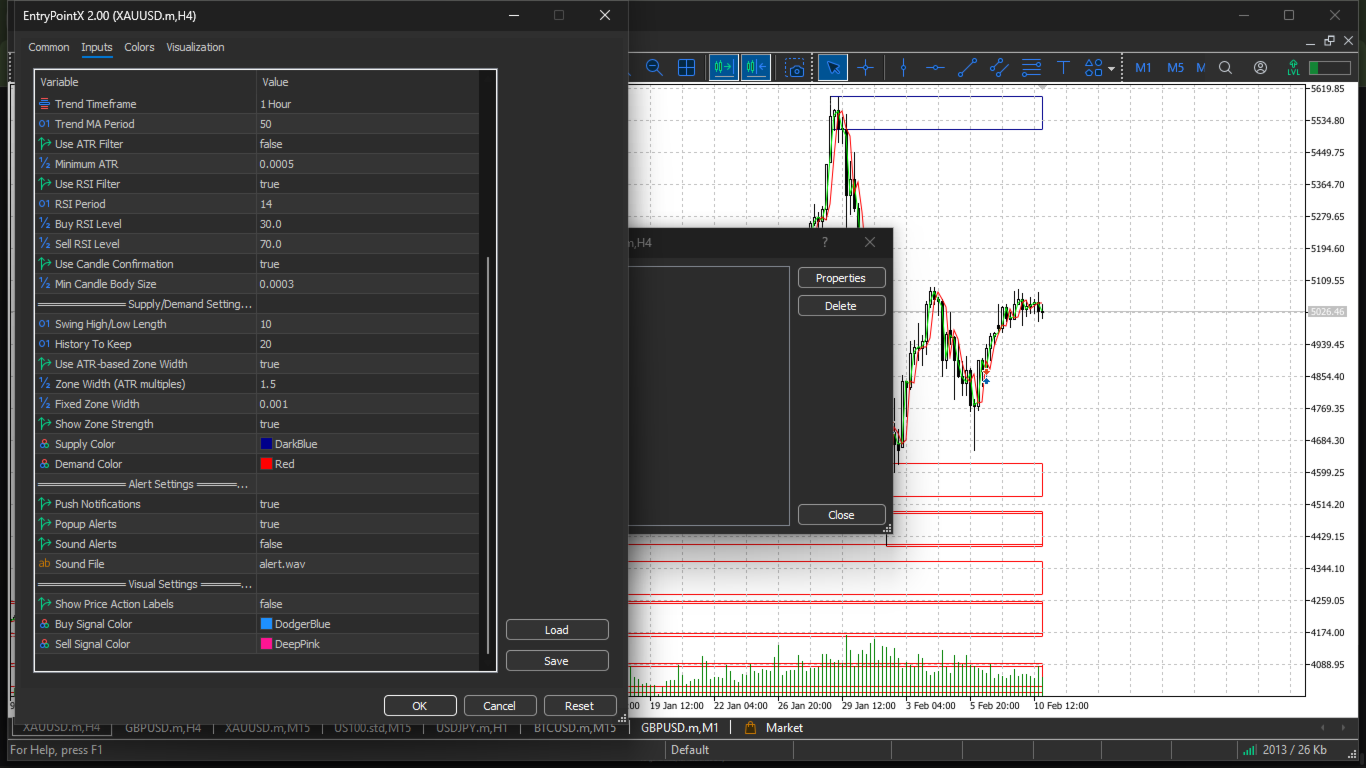
Task: Select the text label tool
Action: (x=1063, y=67)
